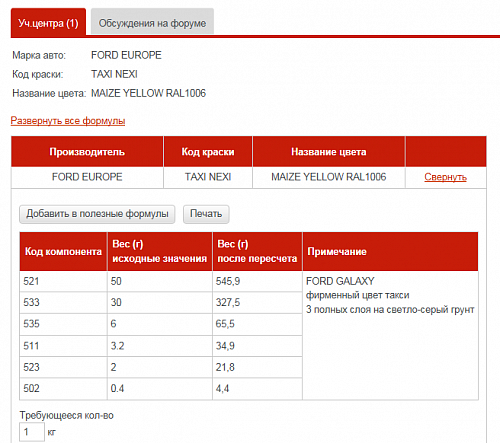This screenshot has height=443, width=500.
Task: Select FORD EUROPE cell in formula table
Action: [87, 177]
